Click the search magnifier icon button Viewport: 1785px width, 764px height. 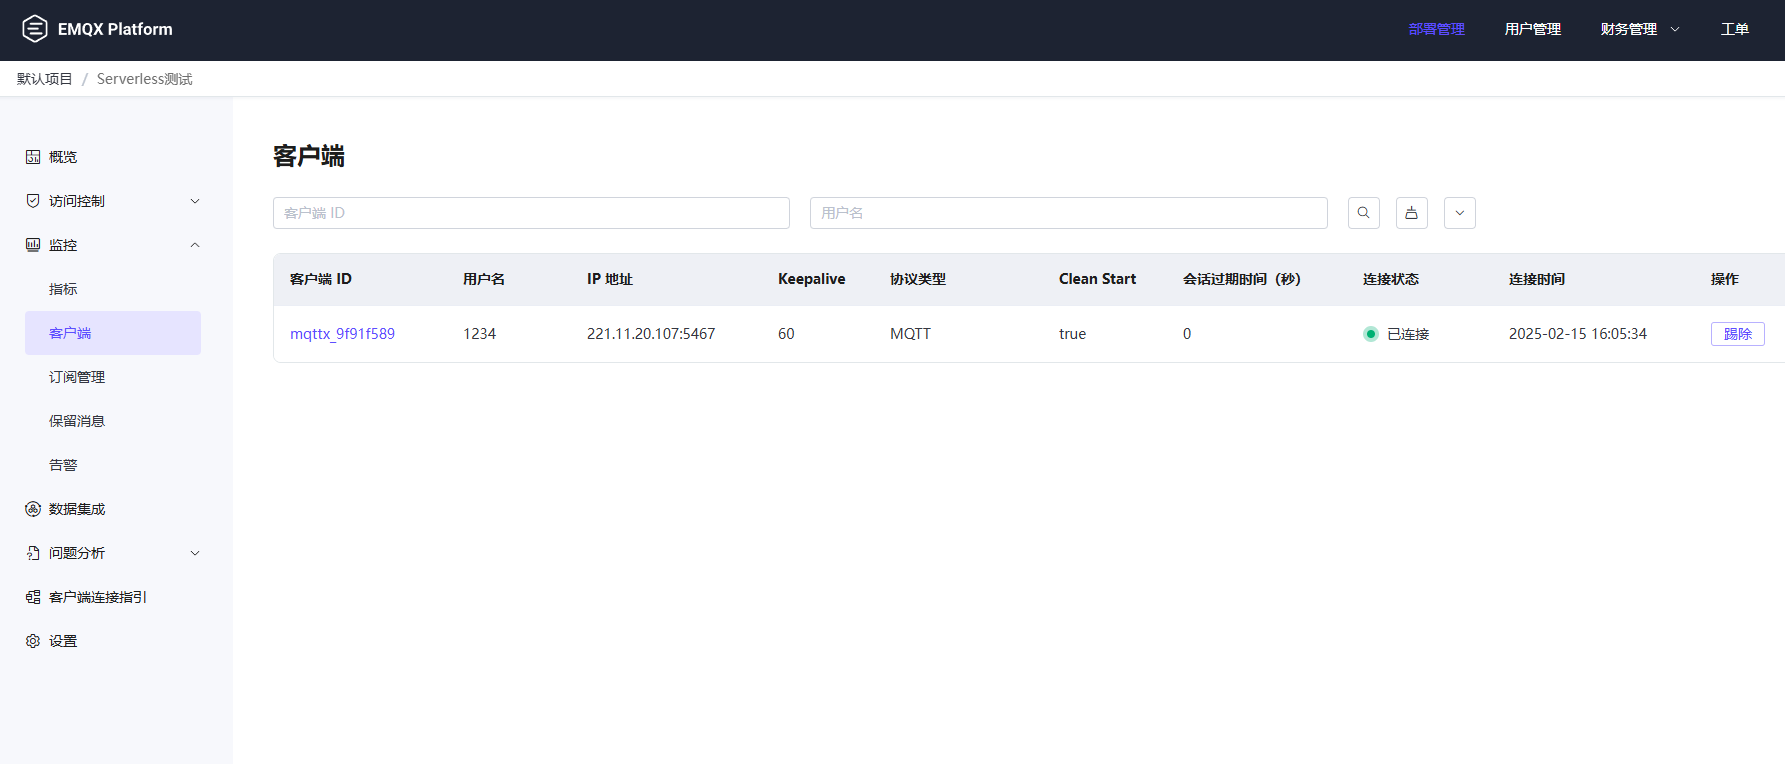tap(1363, 213)
